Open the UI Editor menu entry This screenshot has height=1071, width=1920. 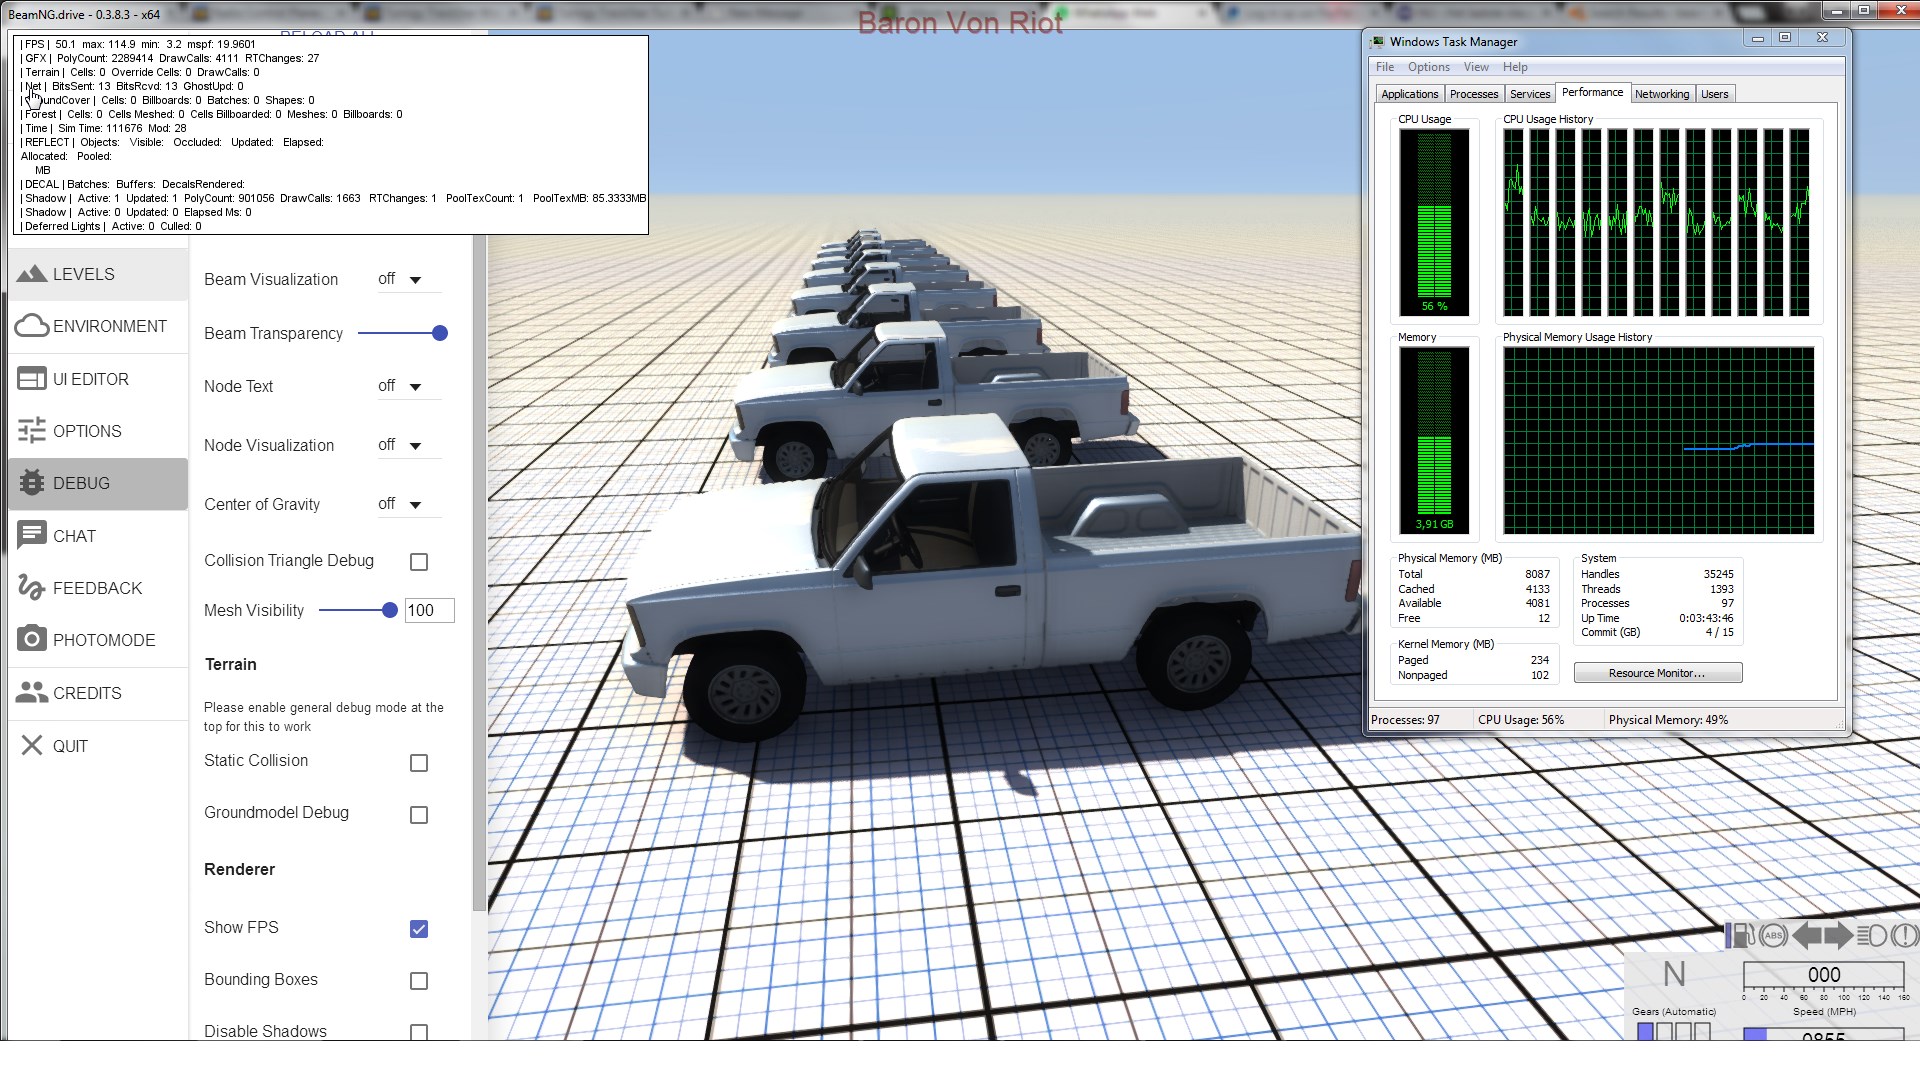tap(98, 379)
